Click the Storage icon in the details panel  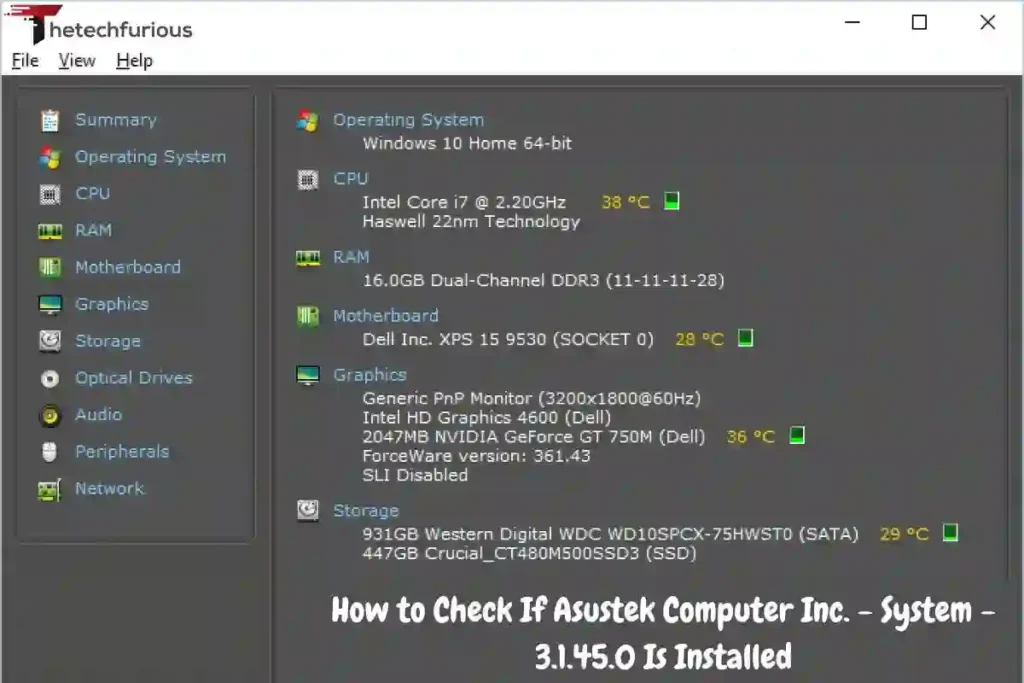307,510
